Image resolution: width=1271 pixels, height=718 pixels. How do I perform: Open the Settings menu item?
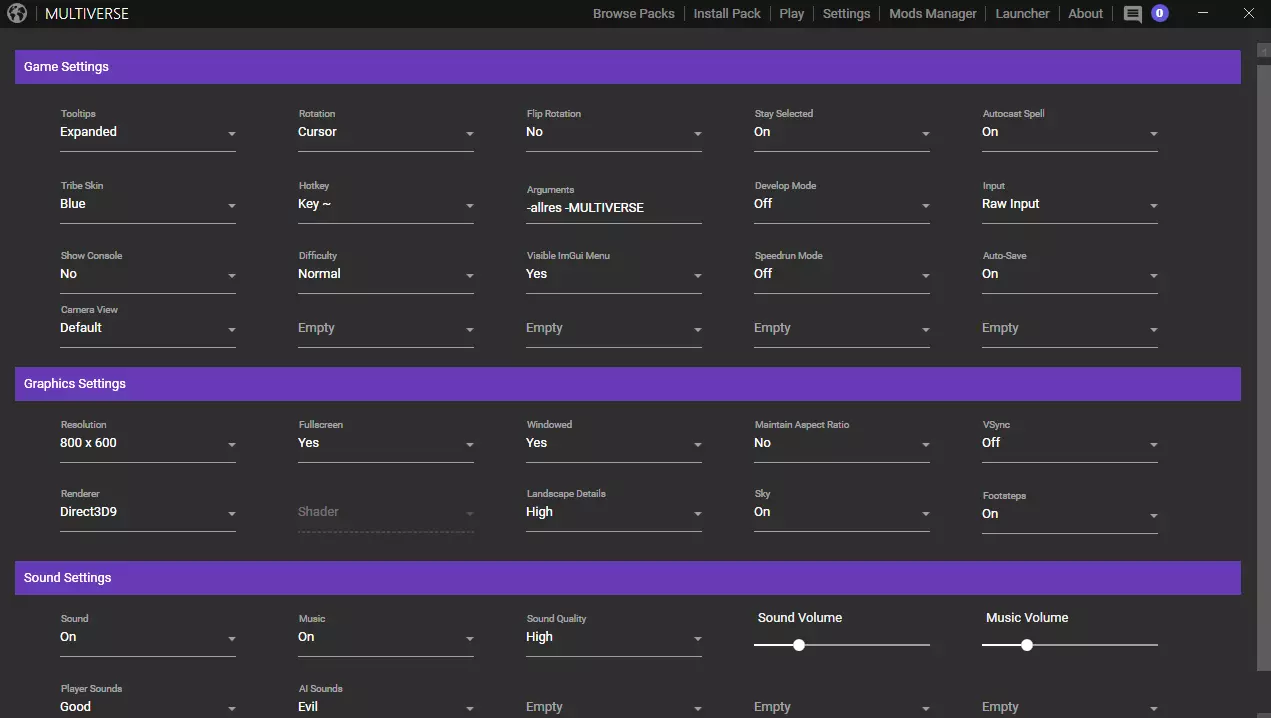[x=847, y=14]
